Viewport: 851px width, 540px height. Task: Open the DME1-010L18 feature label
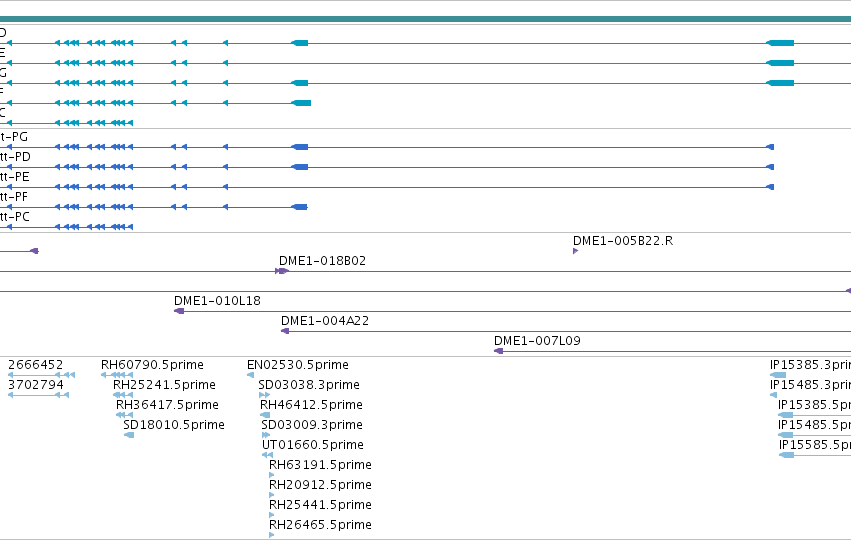(x=217, y=301)
